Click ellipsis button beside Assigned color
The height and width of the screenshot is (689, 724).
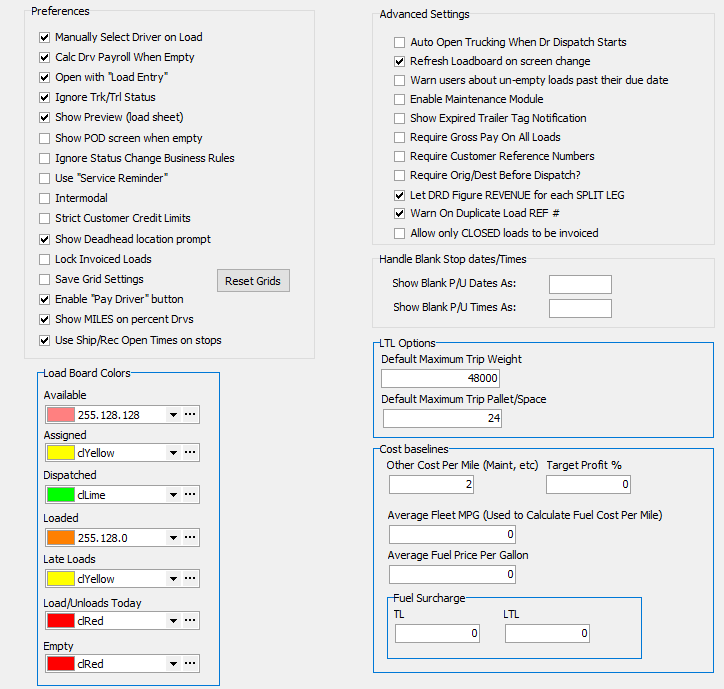point(191,453)
